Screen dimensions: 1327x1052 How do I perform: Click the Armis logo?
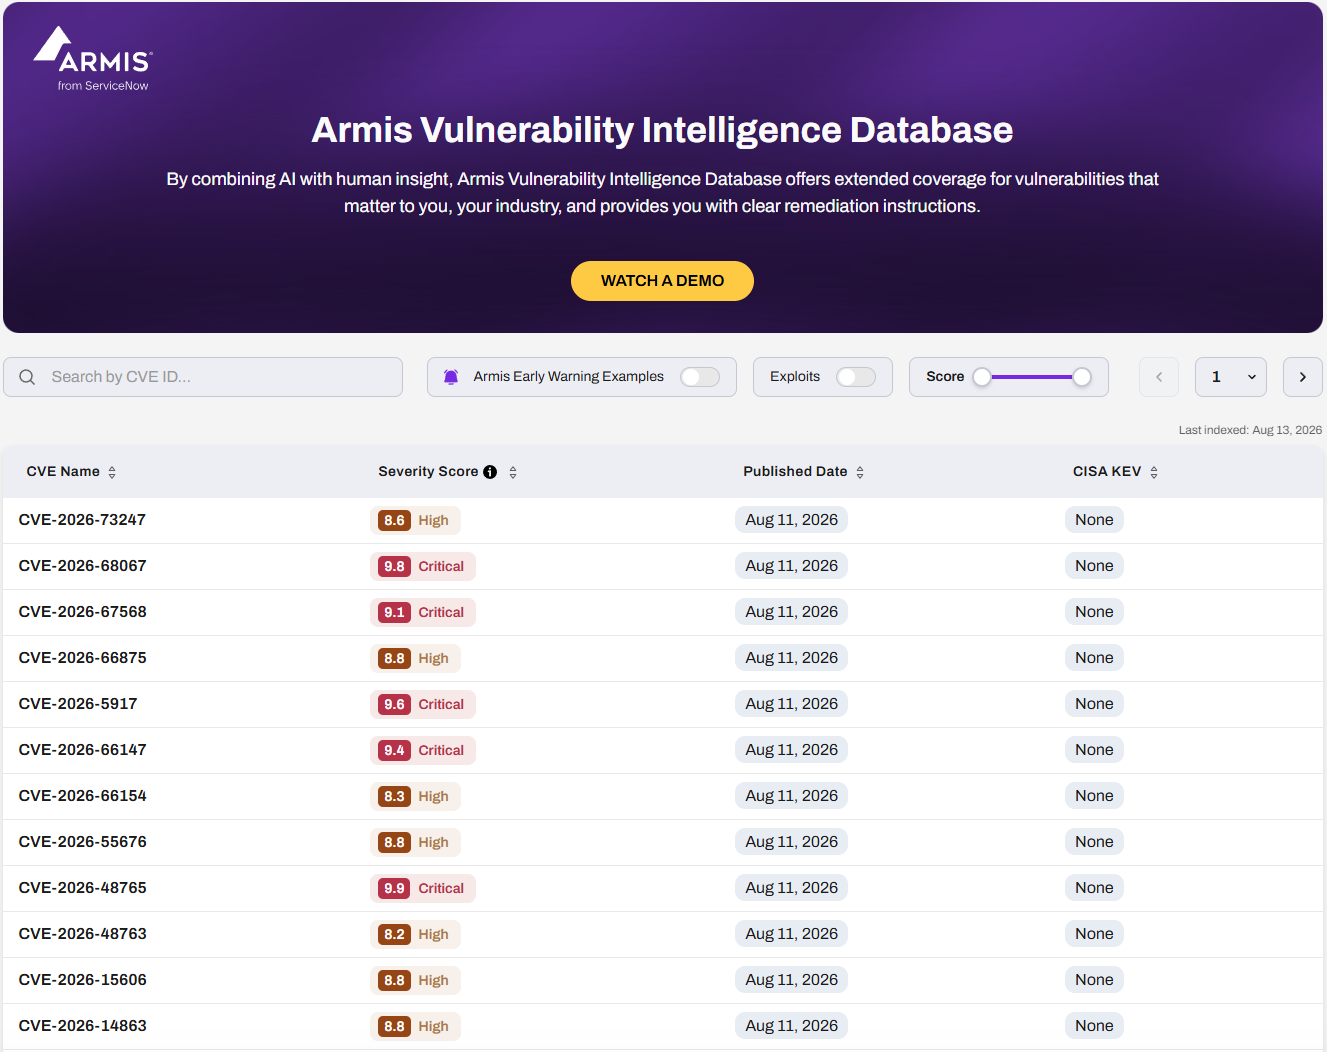(92, 59)
